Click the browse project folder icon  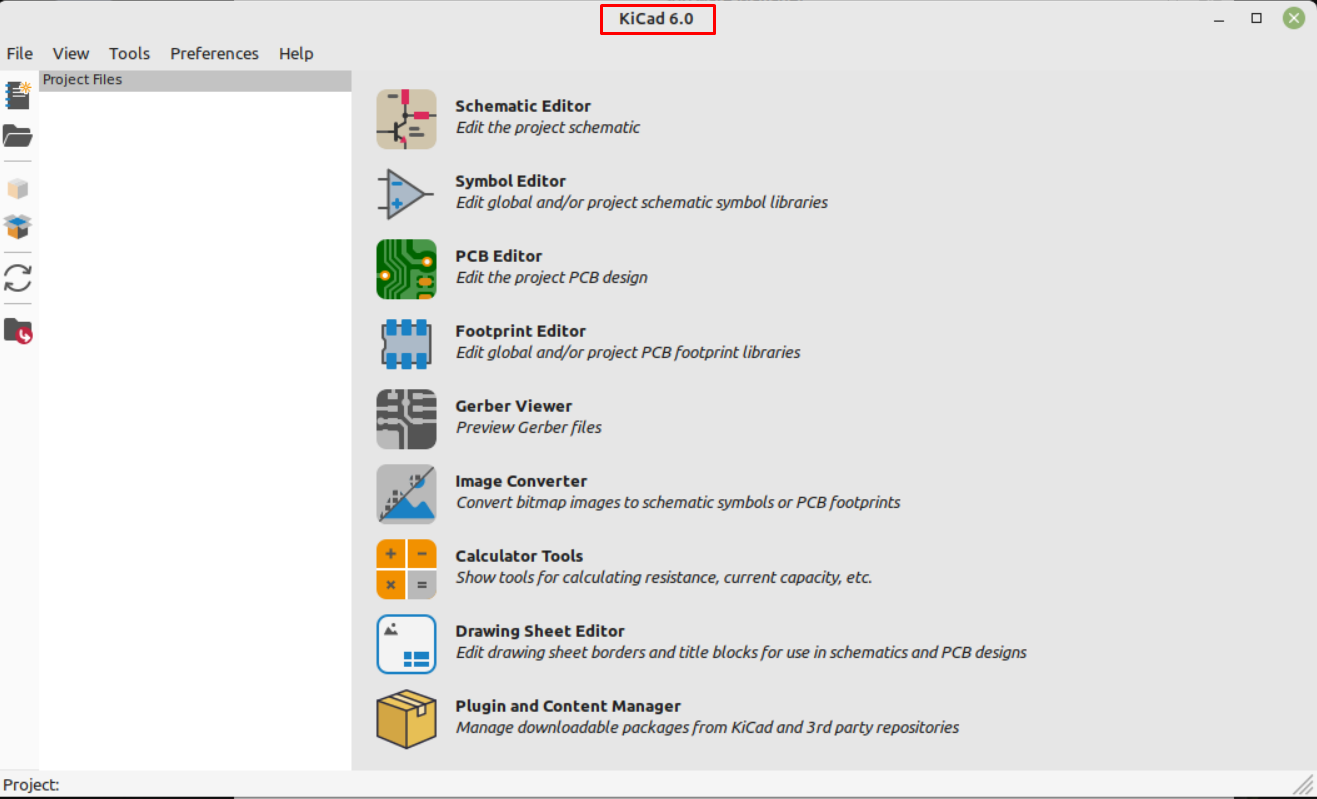pos(18,331)
